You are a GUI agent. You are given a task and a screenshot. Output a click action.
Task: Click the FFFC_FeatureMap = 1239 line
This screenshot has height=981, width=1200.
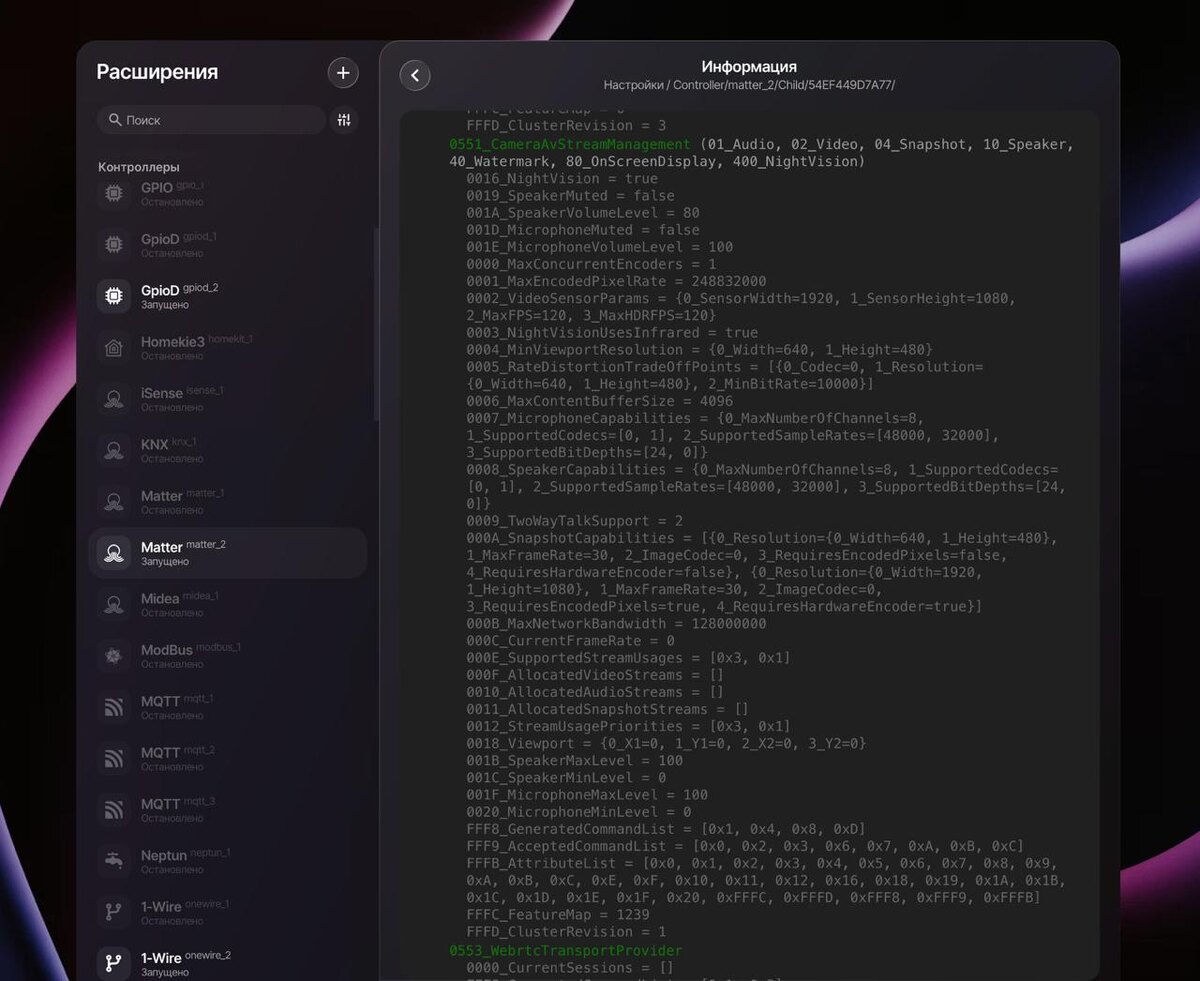point(557,914)
